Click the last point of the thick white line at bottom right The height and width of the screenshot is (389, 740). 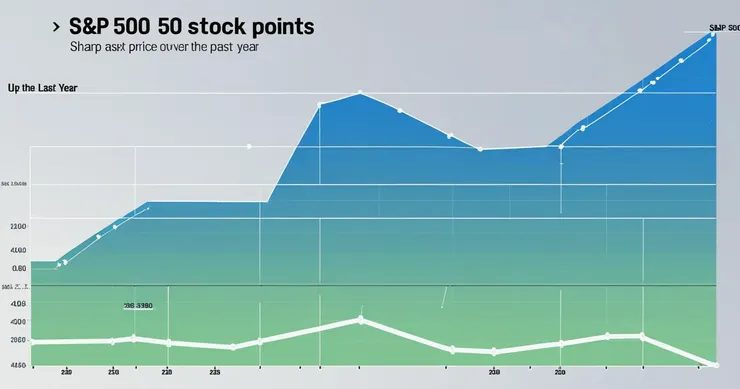[716, 365]
